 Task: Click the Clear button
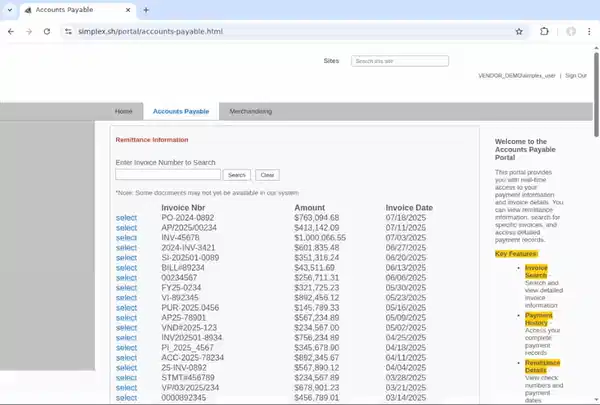267,175
